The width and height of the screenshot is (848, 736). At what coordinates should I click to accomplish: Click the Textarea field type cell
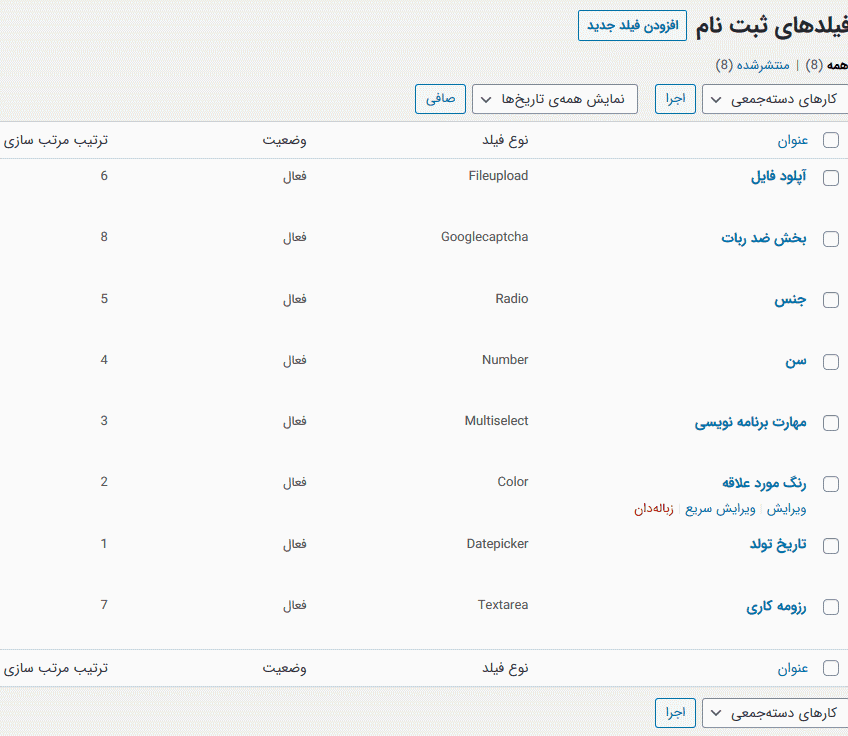(503, 605)
